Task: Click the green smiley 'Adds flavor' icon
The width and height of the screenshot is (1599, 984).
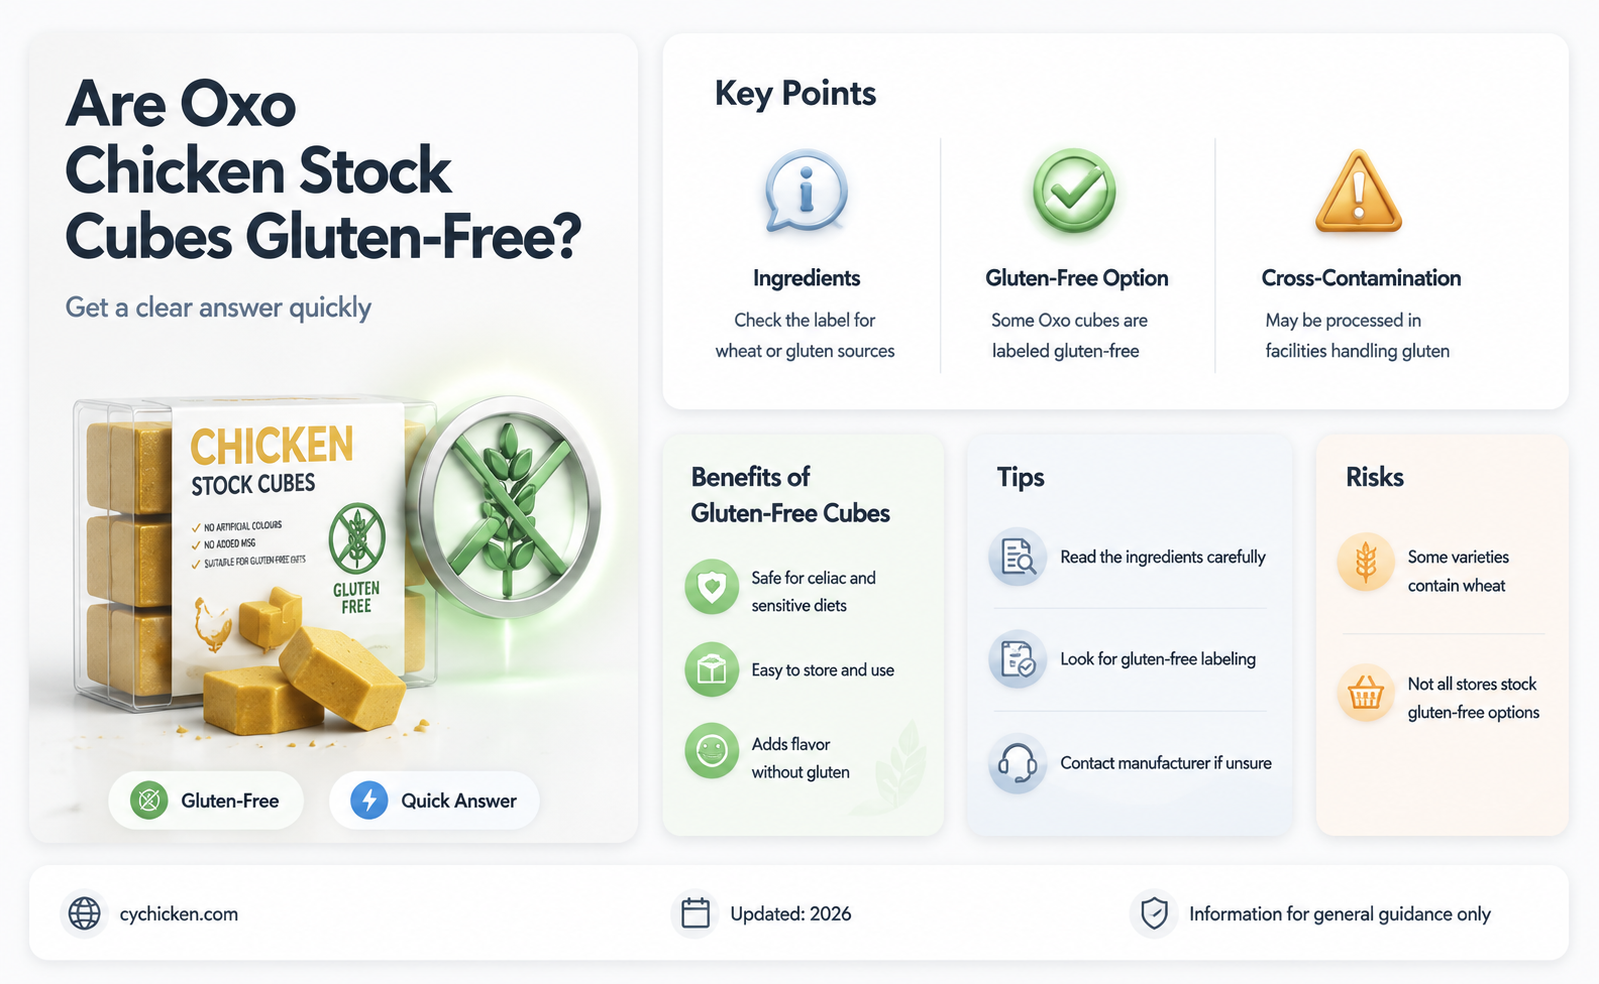Action: pos(712,751)
